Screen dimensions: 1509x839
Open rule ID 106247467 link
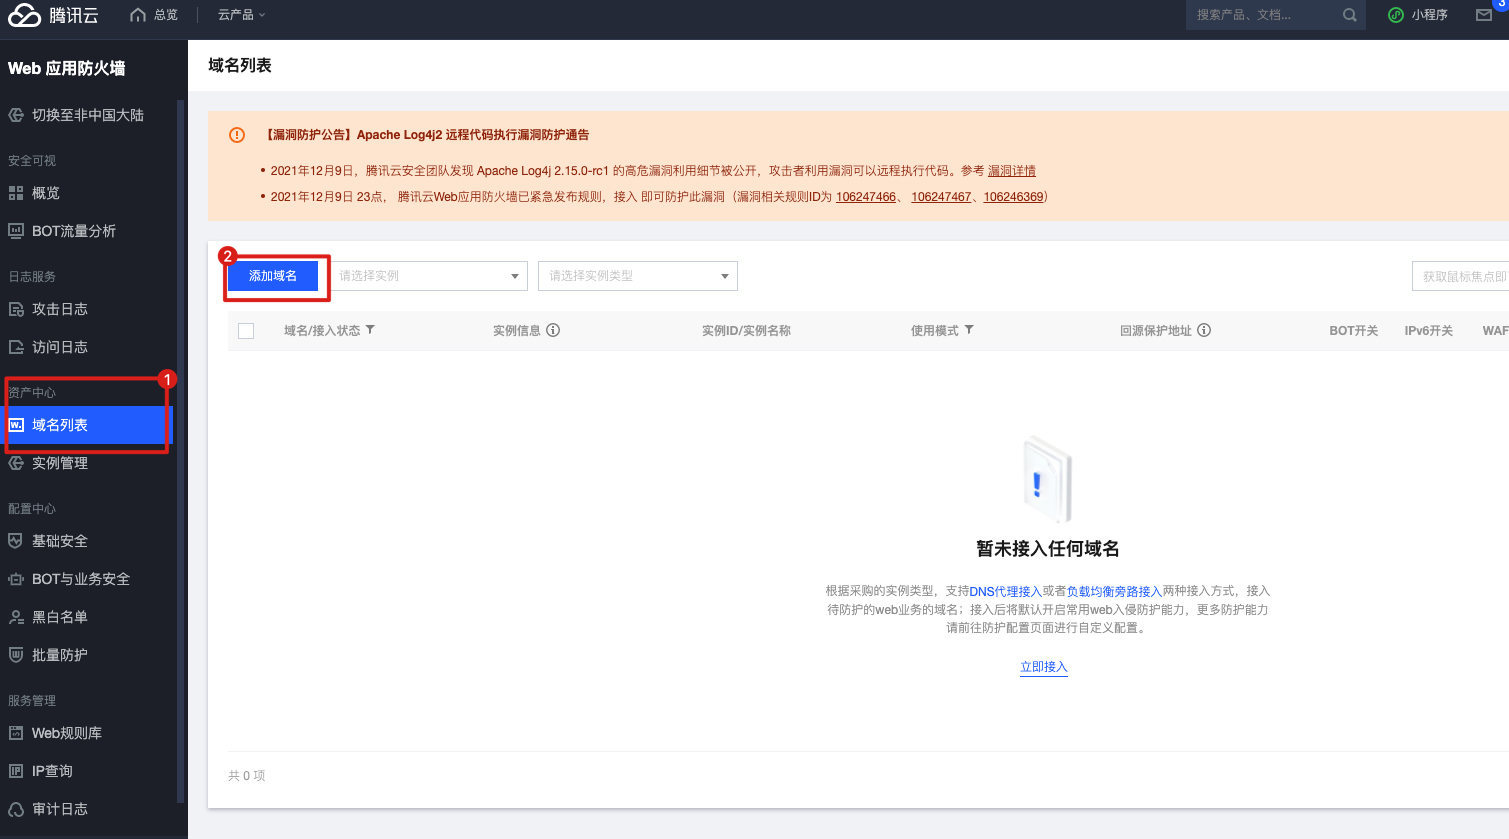[941, 197]
